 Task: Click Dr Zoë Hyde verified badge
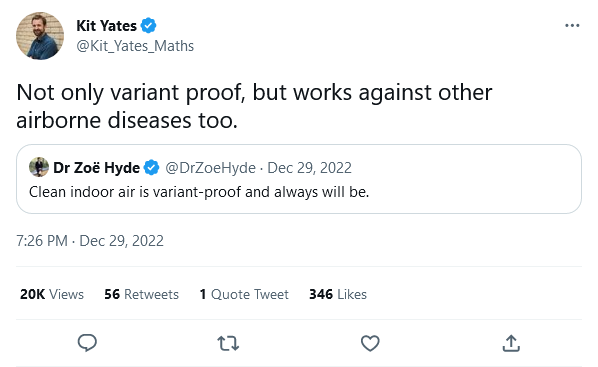point(151,167)
